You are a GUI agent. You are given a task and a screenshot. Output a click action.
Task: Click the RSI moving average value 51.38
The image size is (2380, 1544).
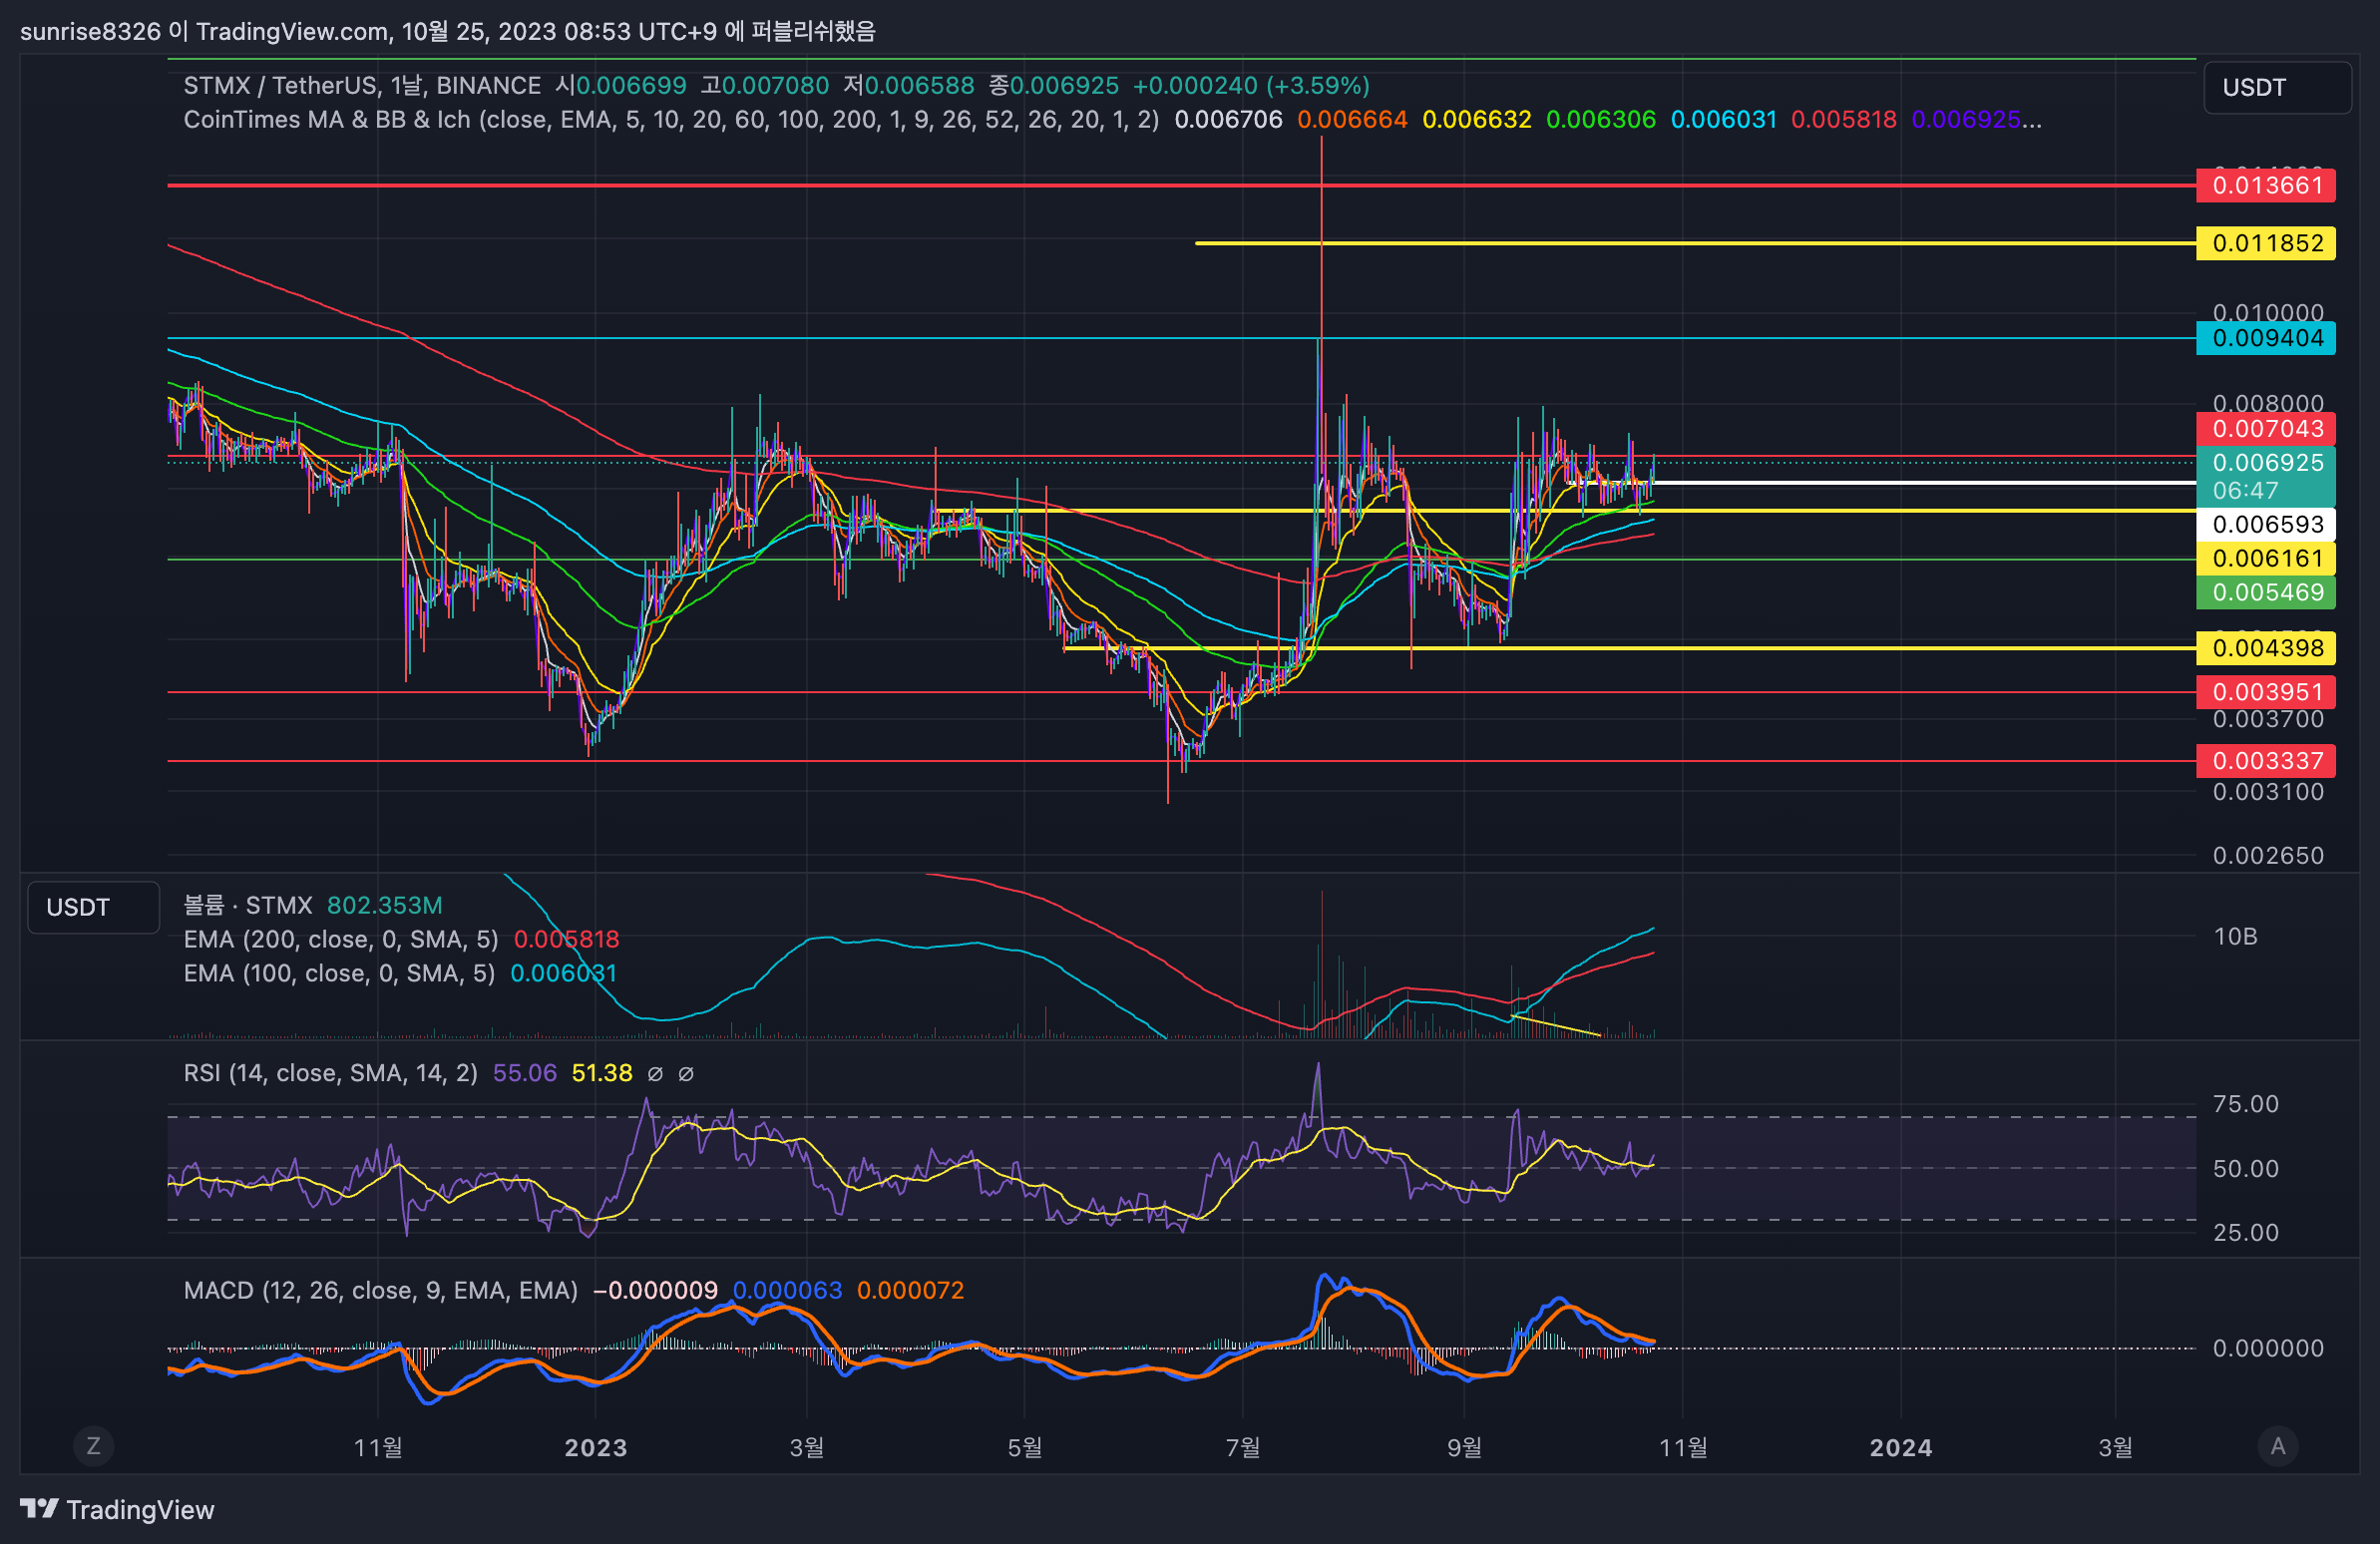(x=602, y=1073)
